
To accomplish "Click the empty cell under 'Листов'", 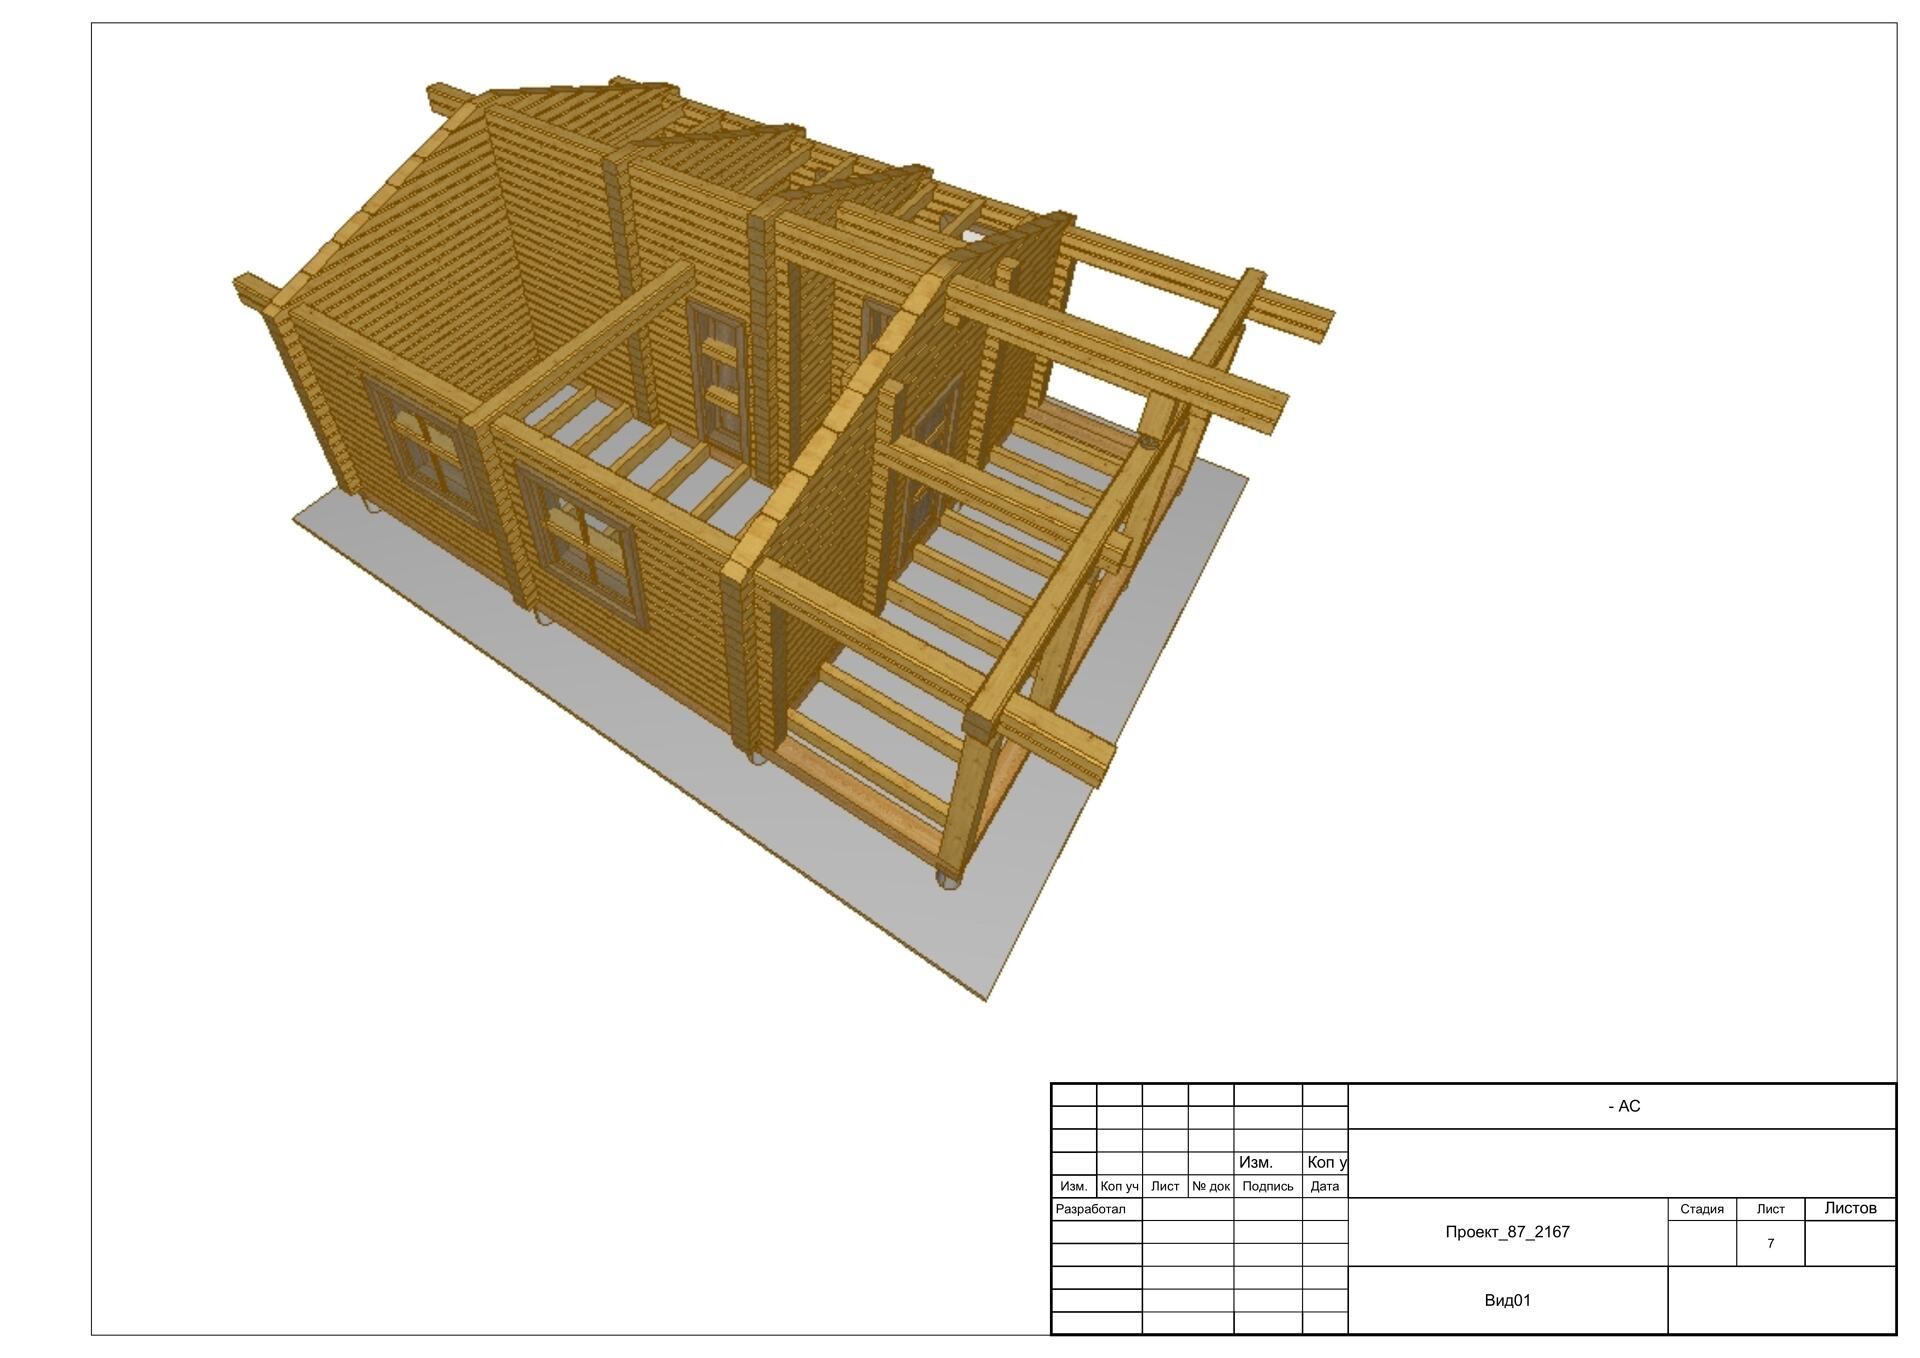I will [x=1850, y=1243].
